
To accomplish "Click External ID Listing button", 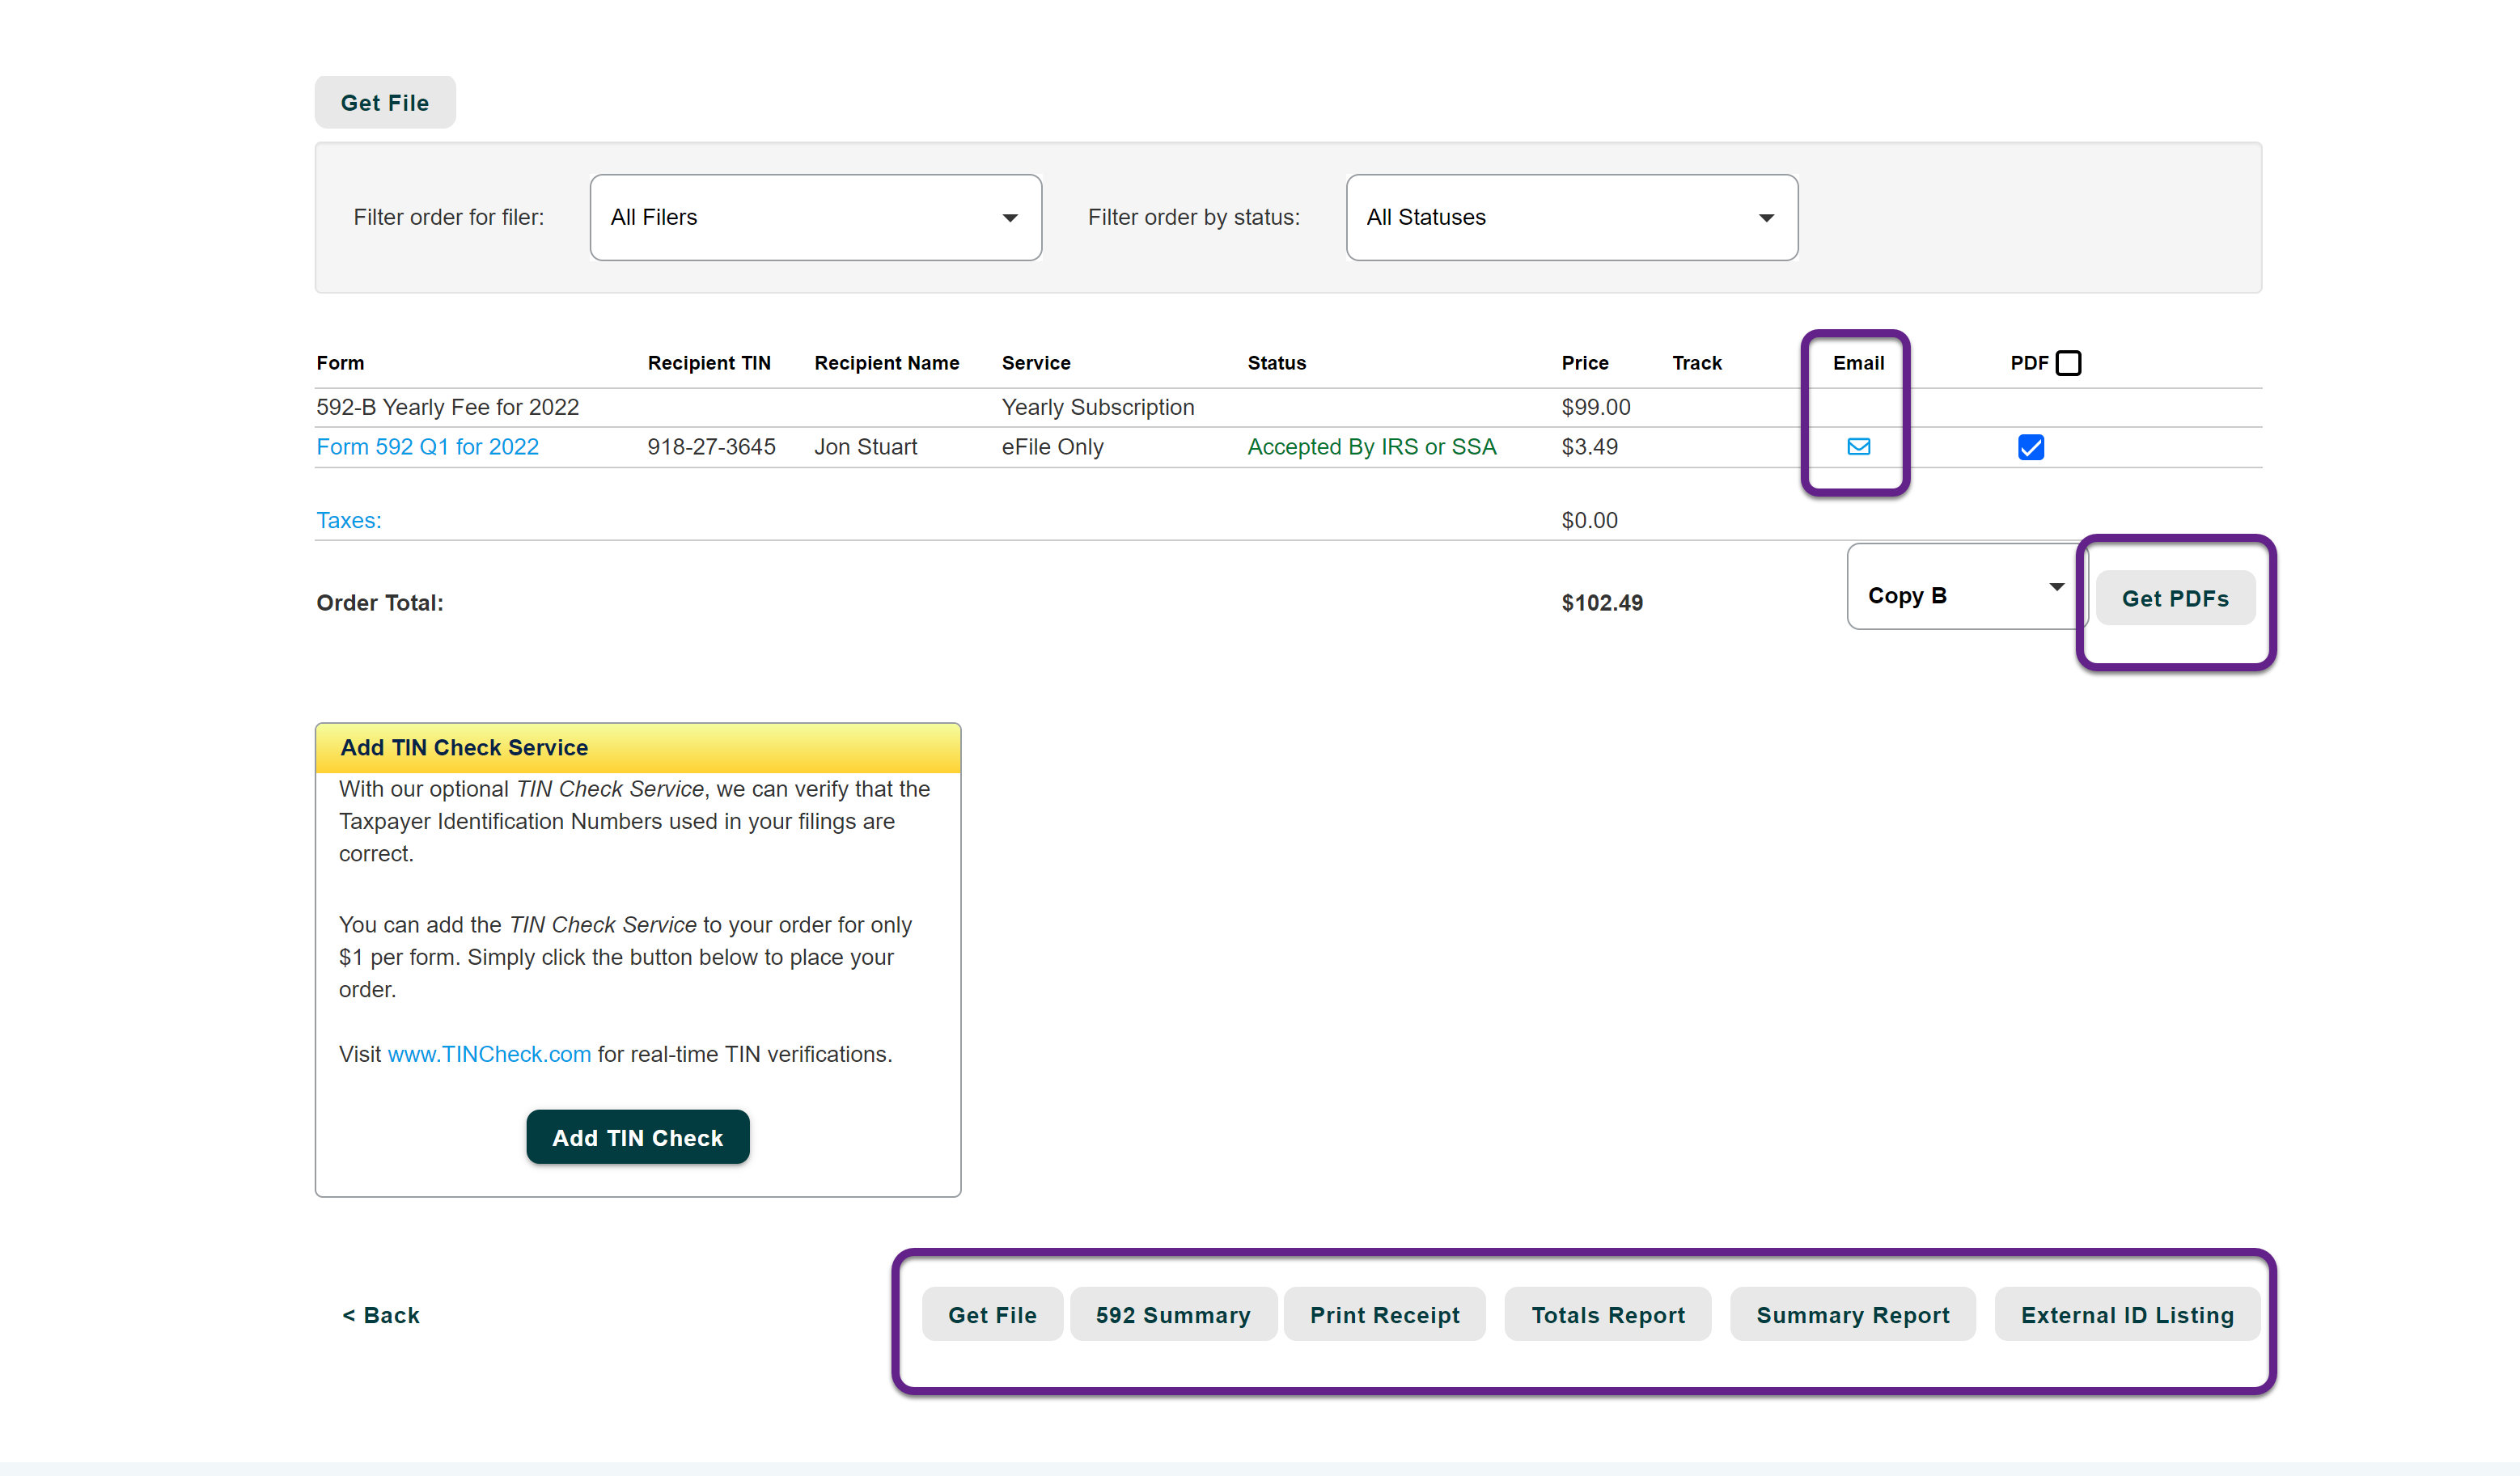I will [2126, 1315].
